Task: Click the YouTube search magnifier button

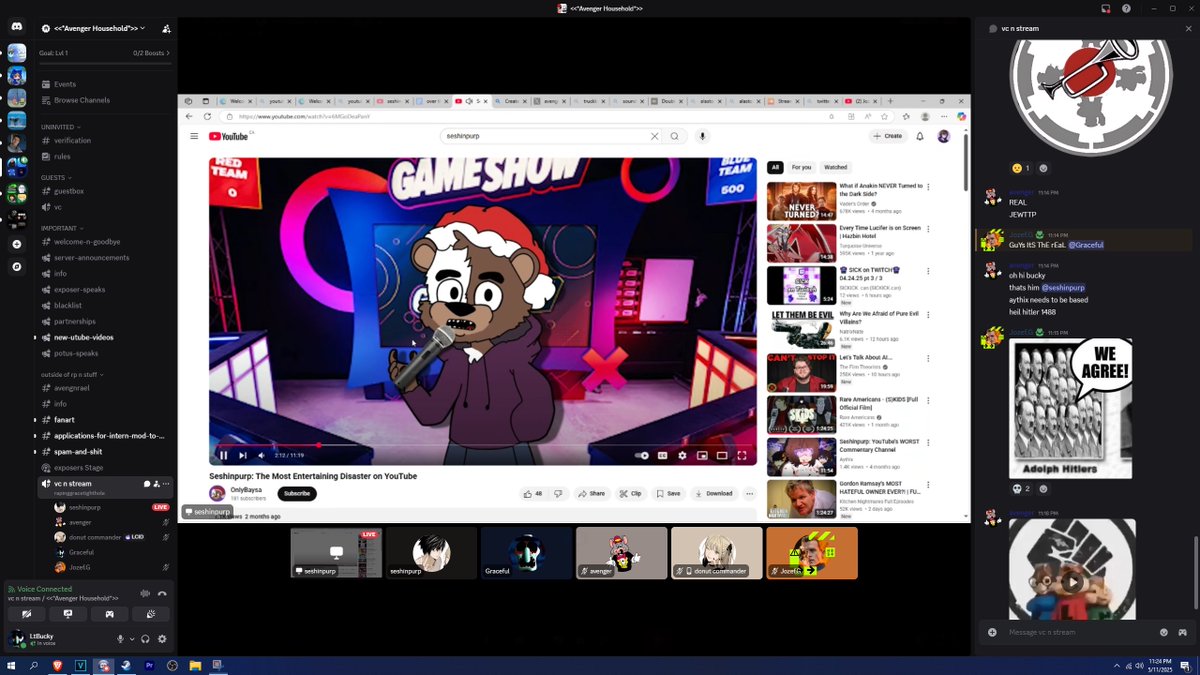Action: (x=675, y=136)
